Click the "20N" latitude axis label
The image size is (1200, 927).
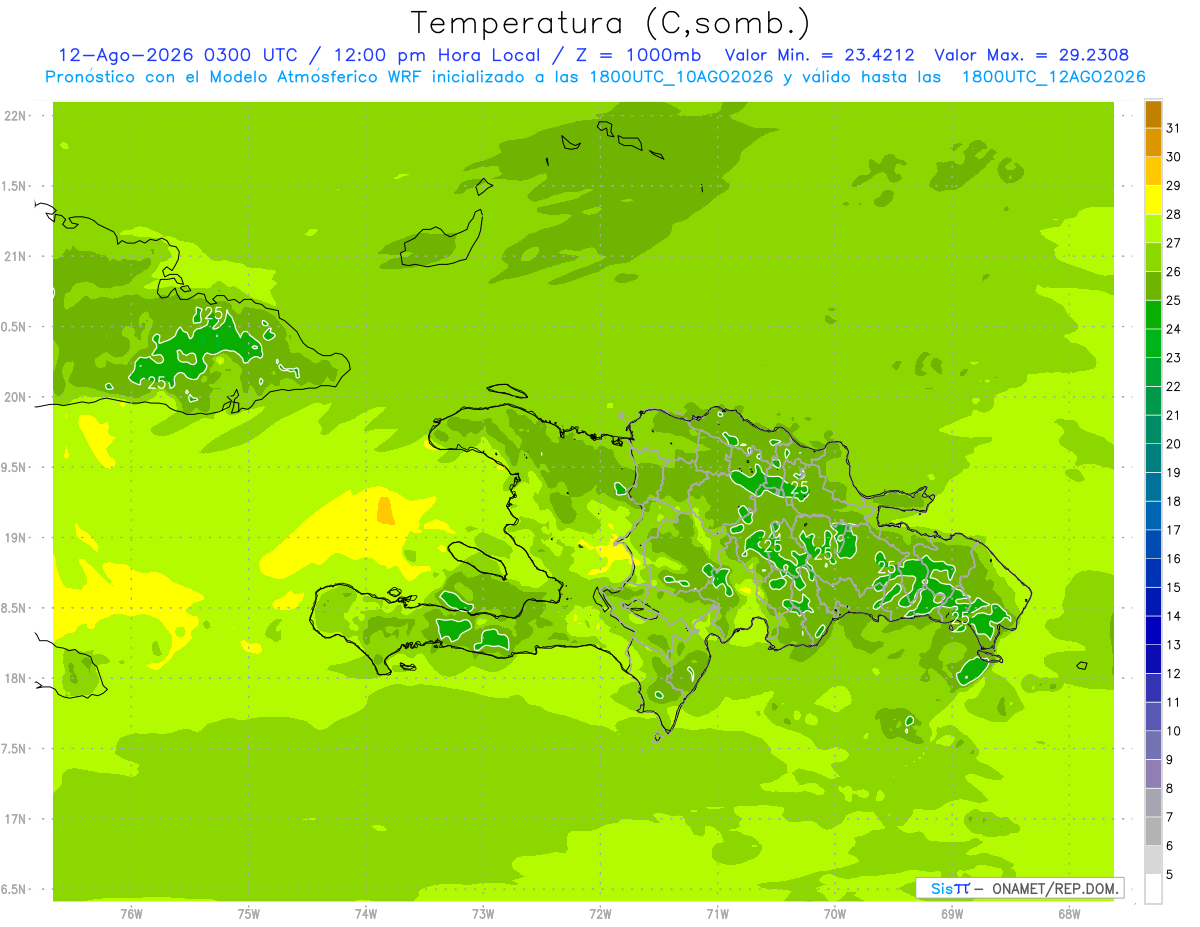(x=15, y=397)
